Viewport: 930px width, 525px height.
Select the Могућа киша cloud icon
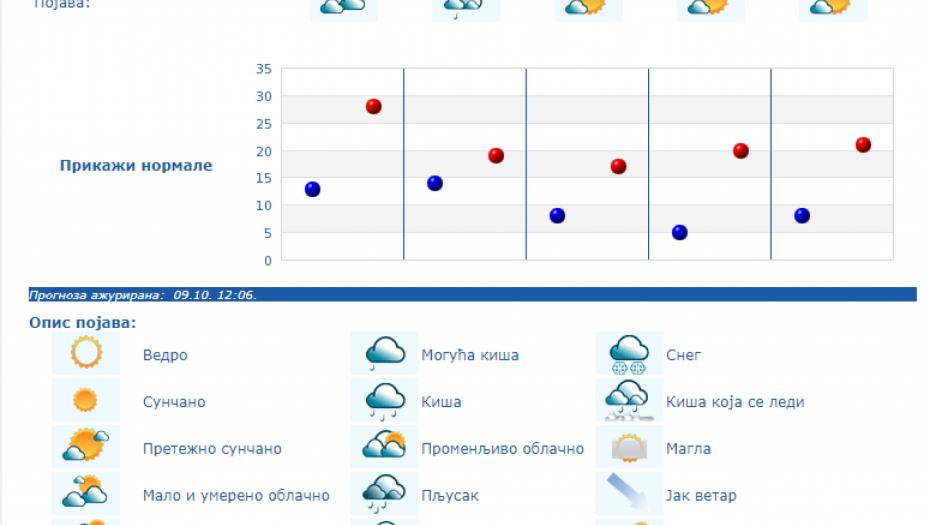point(384,354)
